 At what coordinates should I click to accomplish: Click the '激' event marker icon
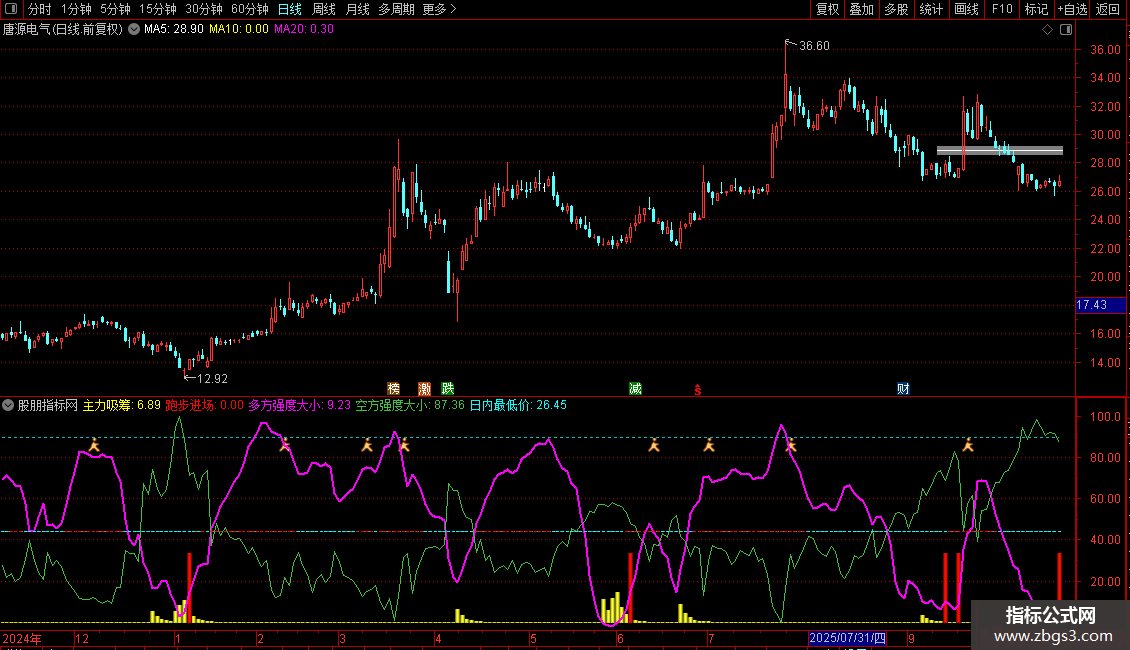click(x=424, y=388)
